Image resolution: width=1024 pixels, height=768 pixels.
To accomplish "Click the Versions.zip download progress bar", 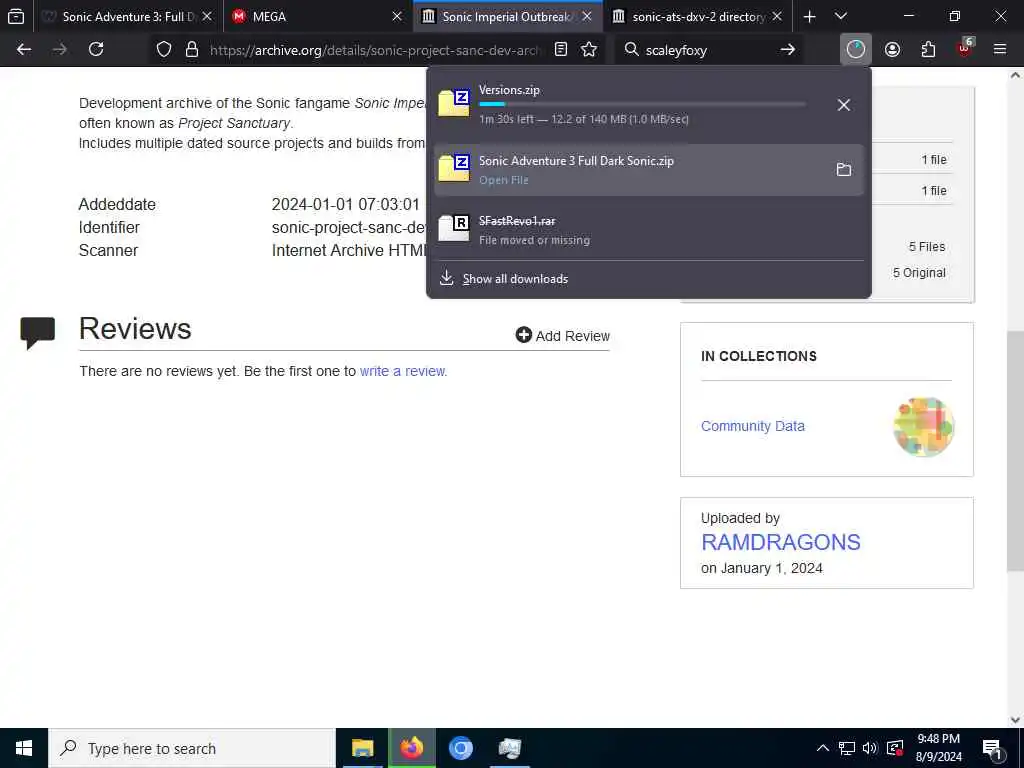I will pyautogui.click(x=643, y=104).
